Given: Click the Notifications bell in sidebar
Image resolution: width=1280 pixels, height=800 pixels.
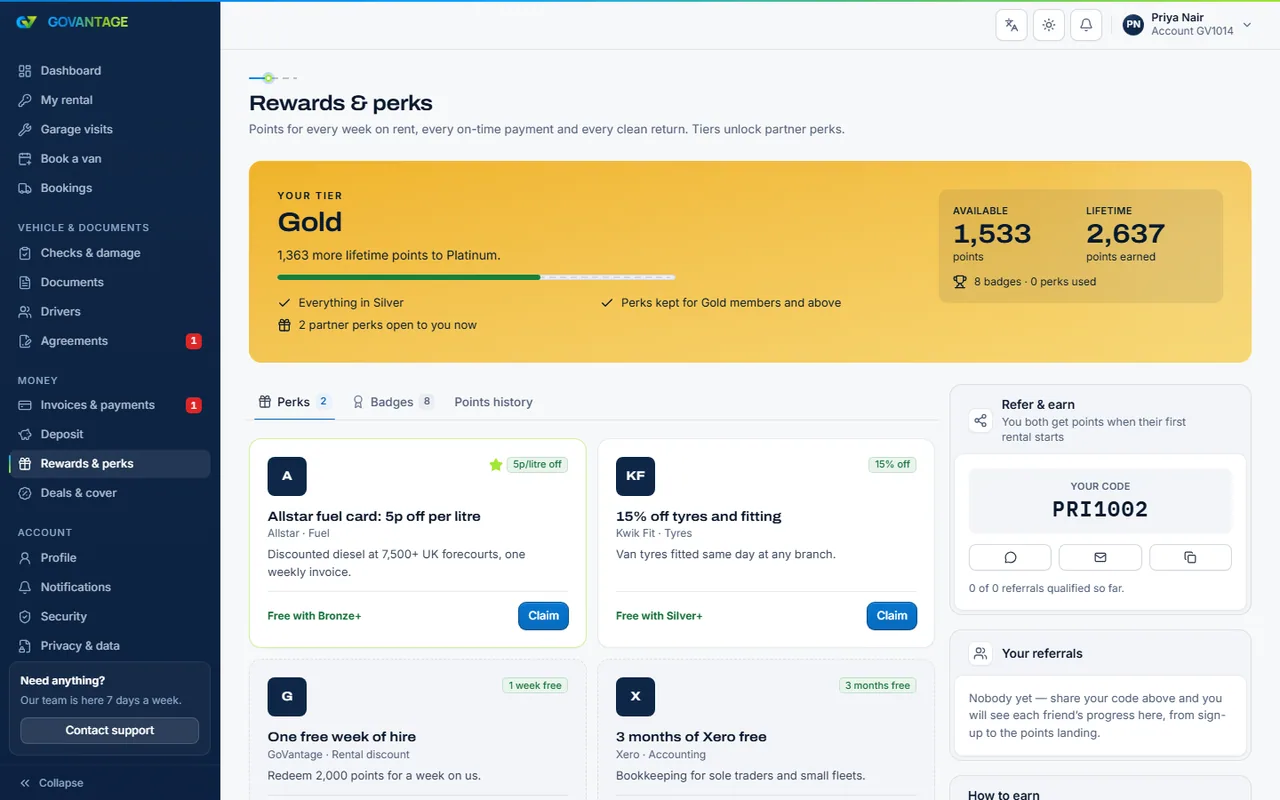Looking at the screenshot, I should click(25, 587).
